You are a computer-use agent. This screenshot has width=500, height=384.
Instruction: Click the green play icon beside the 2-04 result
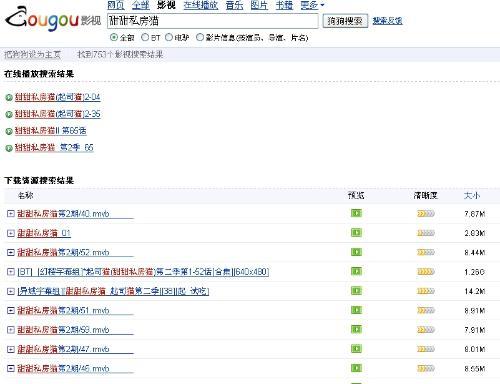9,98
